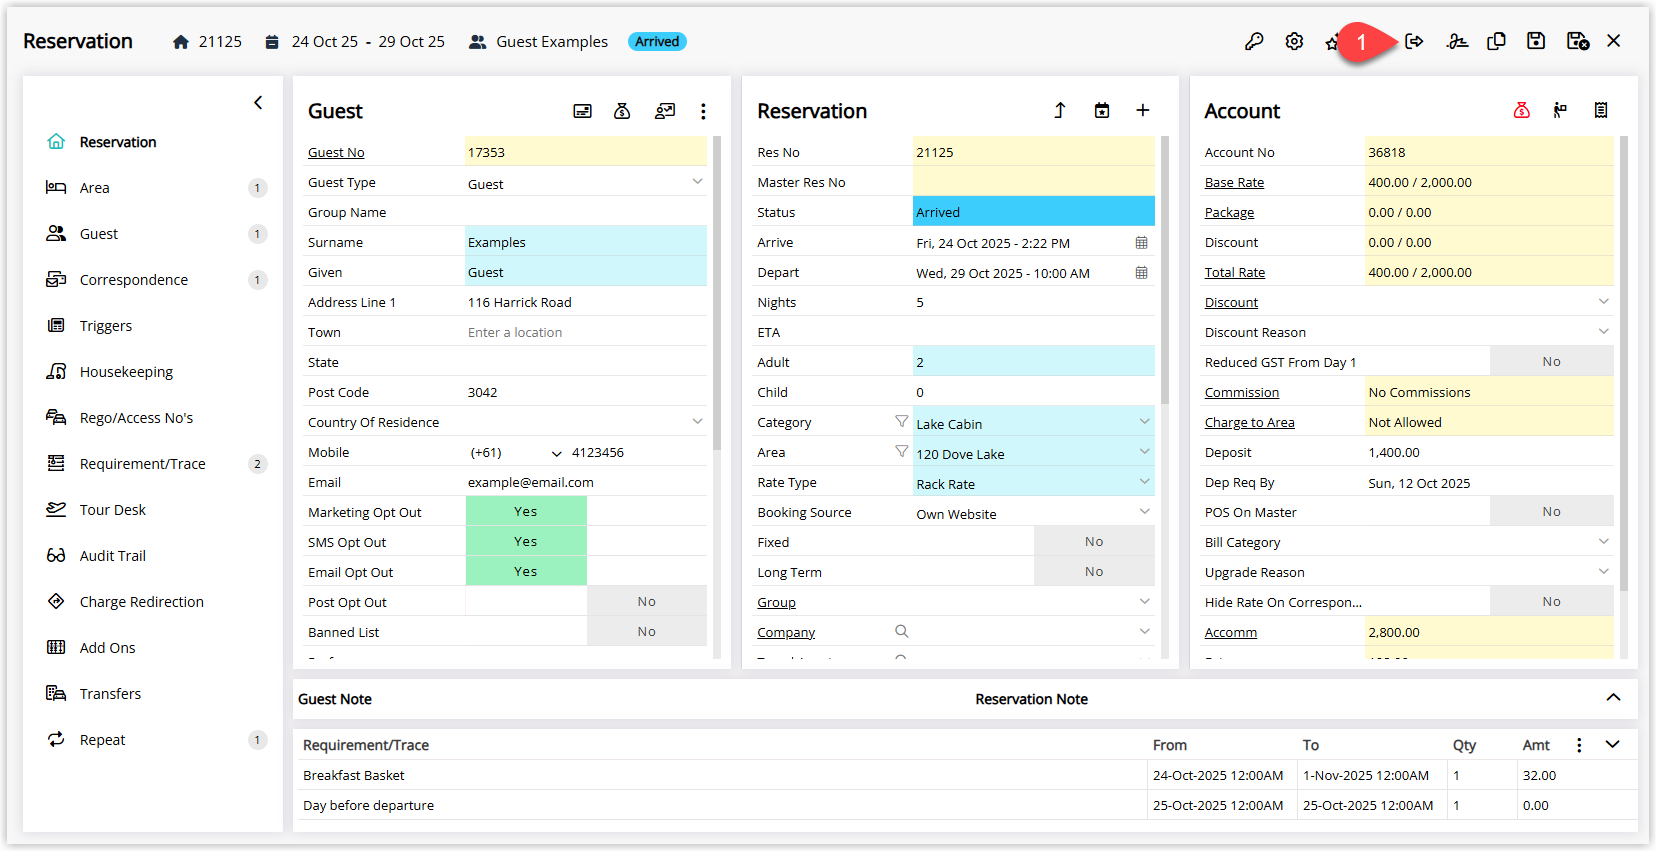
Task: Click the Accomm link
Action: pyautogui.click(x=1231, y=633)
